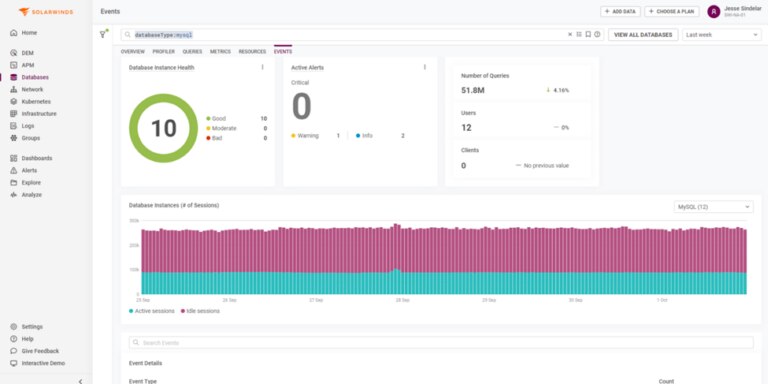
Task: Open the MySQL (12) dropdown
Action: tap(714, 207)
